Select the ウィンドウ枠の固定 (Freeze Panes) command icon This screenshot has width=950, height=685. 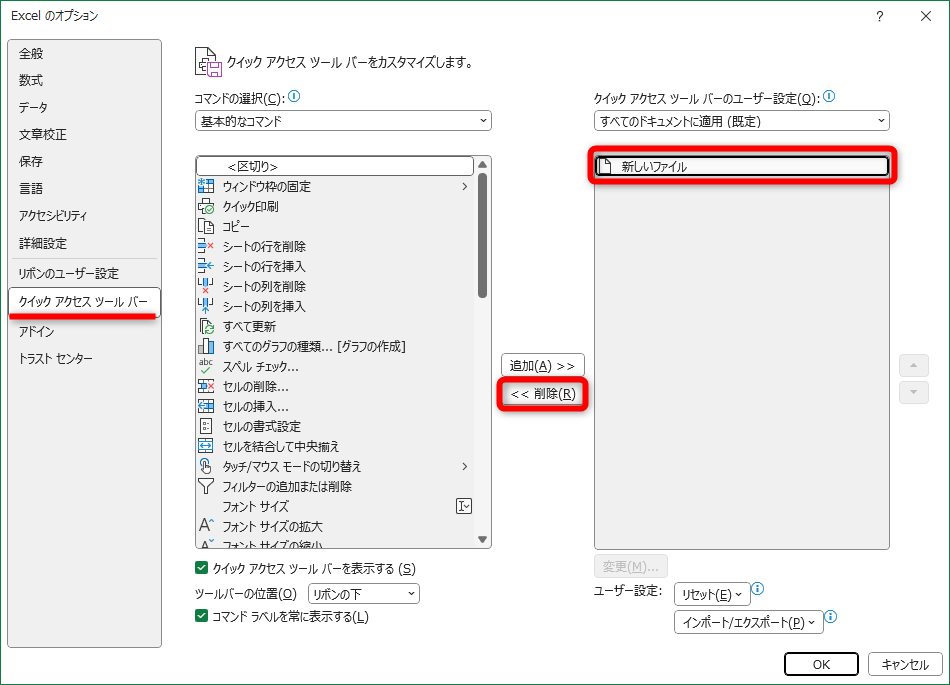(206, 186)
